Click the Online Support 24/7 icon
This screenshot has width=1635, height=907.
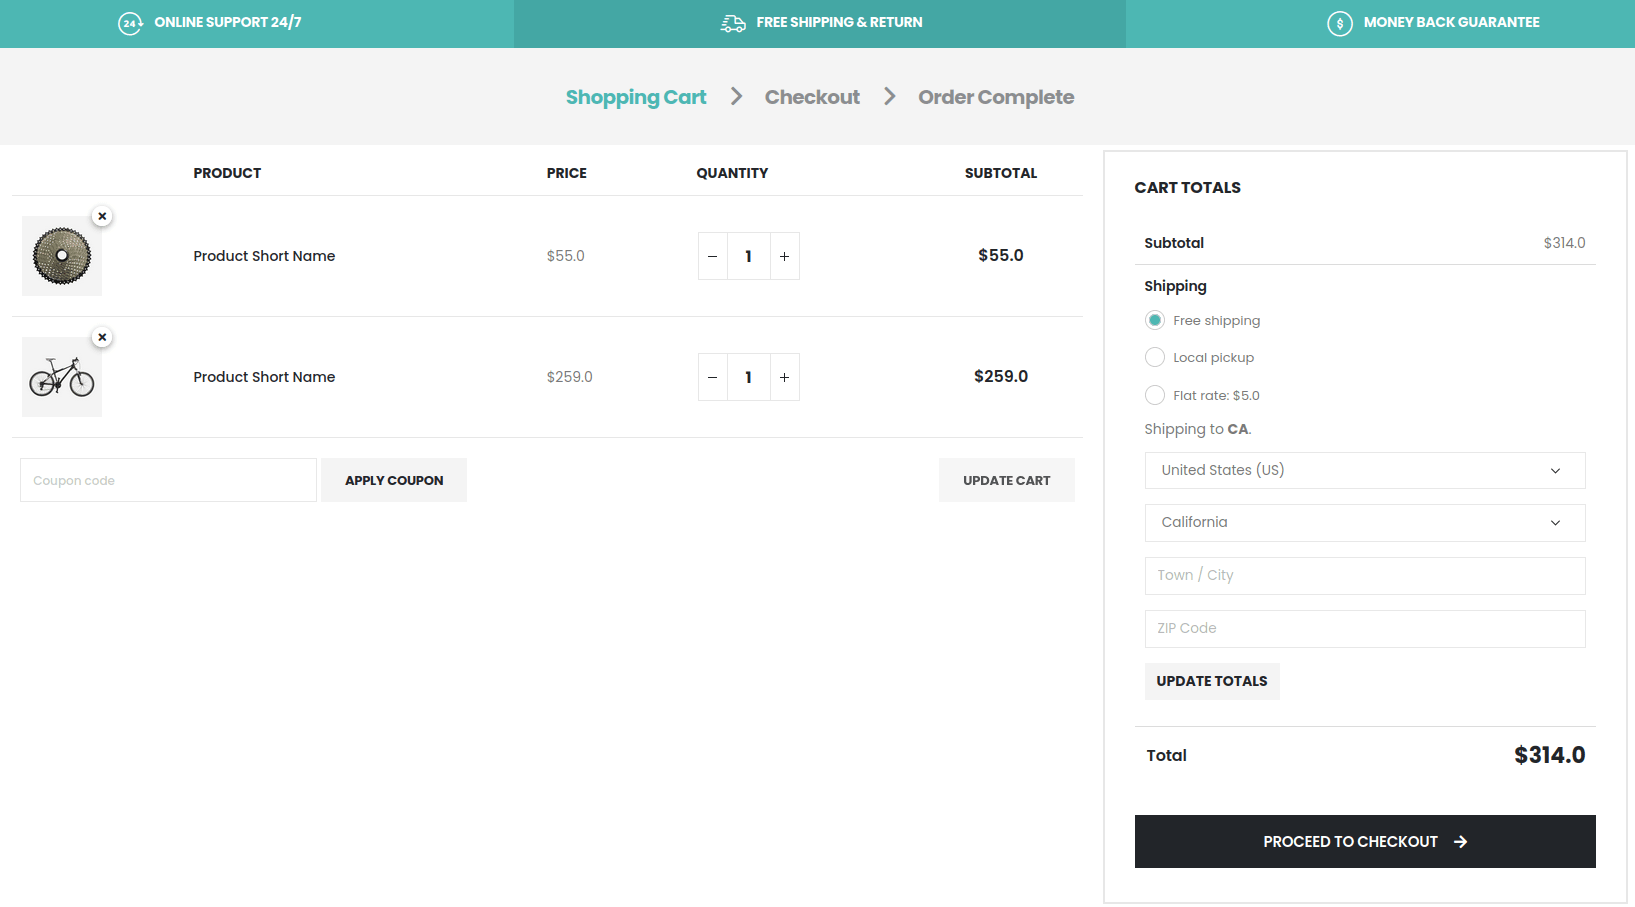pos(130,23)
